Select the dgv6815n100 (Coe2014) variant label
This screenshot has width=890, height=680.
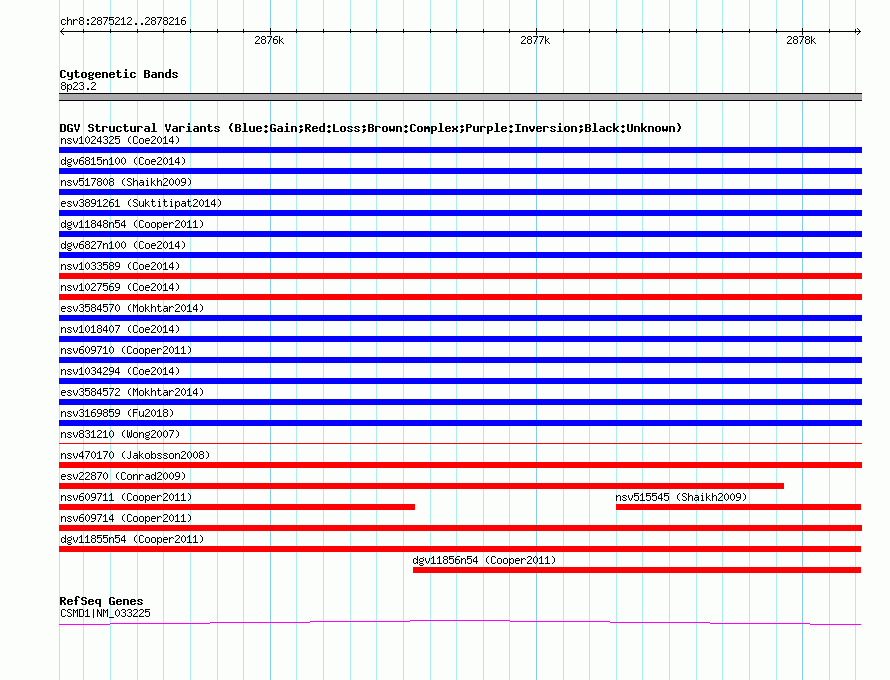[x=123, y=161]
